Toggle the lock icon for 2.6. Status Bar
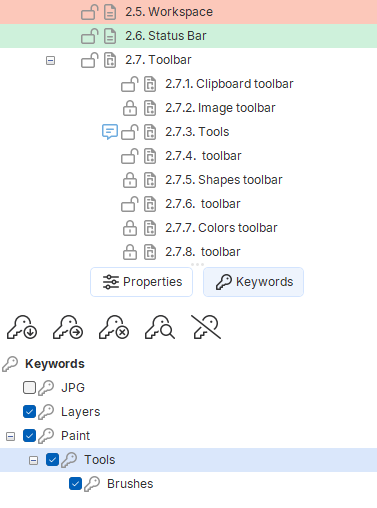Image resolution: width=377 pixels, height=508 pixels. [90, 36]
